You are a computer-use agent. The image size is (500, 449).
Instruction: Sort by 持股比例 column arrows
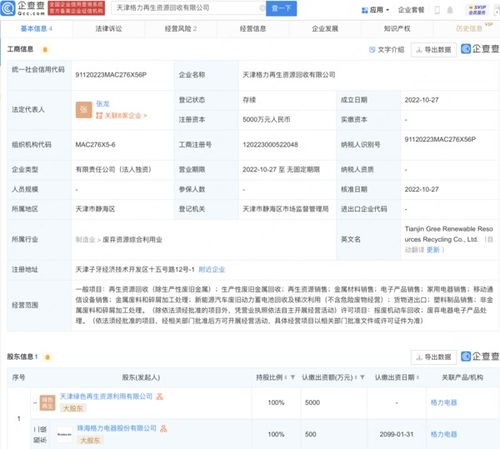tap(286, 377)
